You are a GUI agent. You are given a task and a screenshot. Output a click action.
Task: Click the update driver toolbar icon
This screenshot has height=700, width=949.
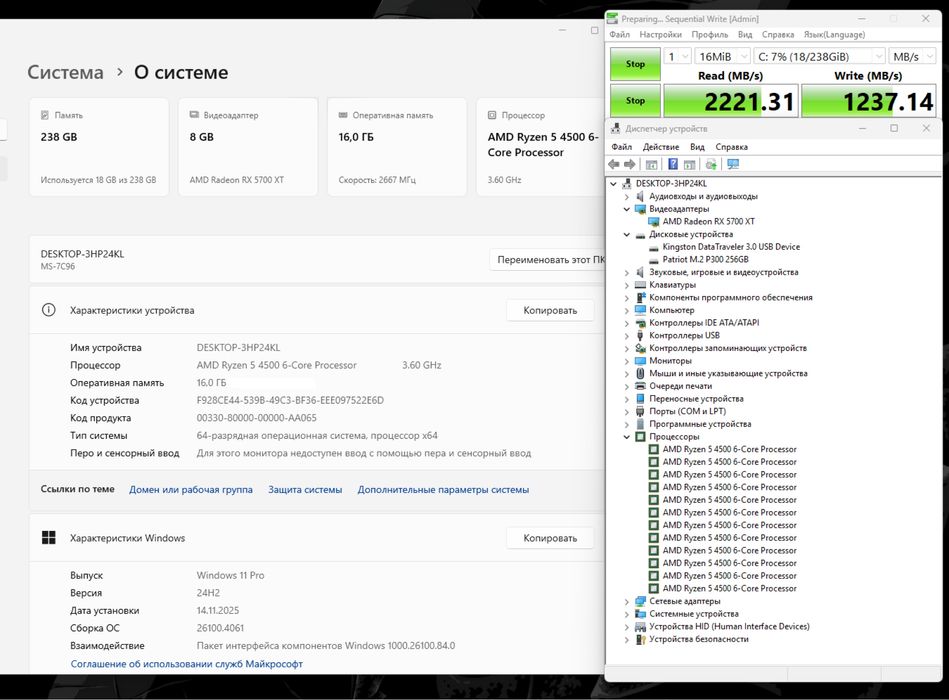tap(711, 164)
